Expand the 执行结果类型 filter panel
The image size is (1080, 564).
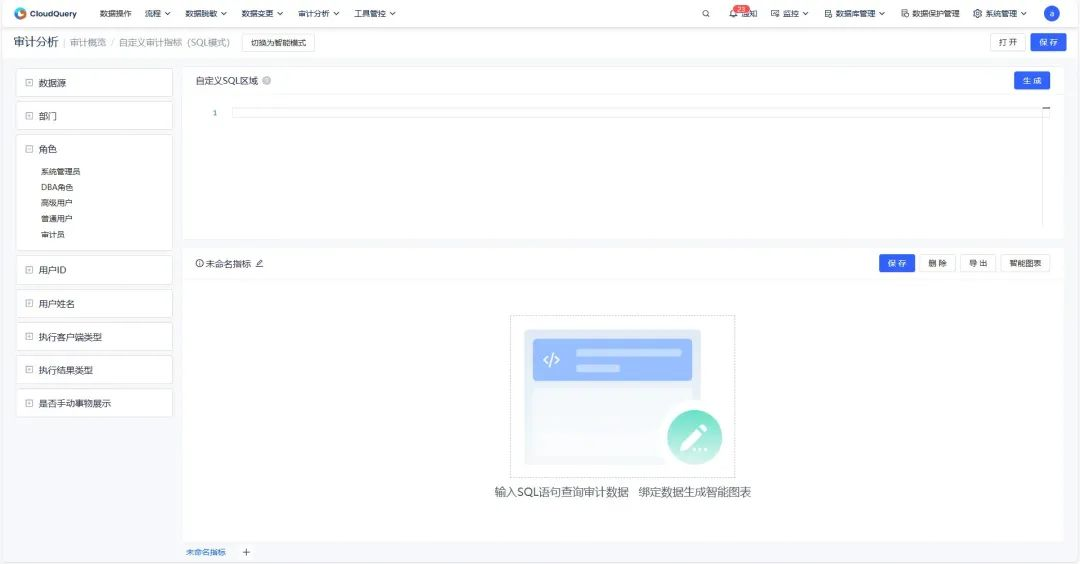click(x=29, y=370)
